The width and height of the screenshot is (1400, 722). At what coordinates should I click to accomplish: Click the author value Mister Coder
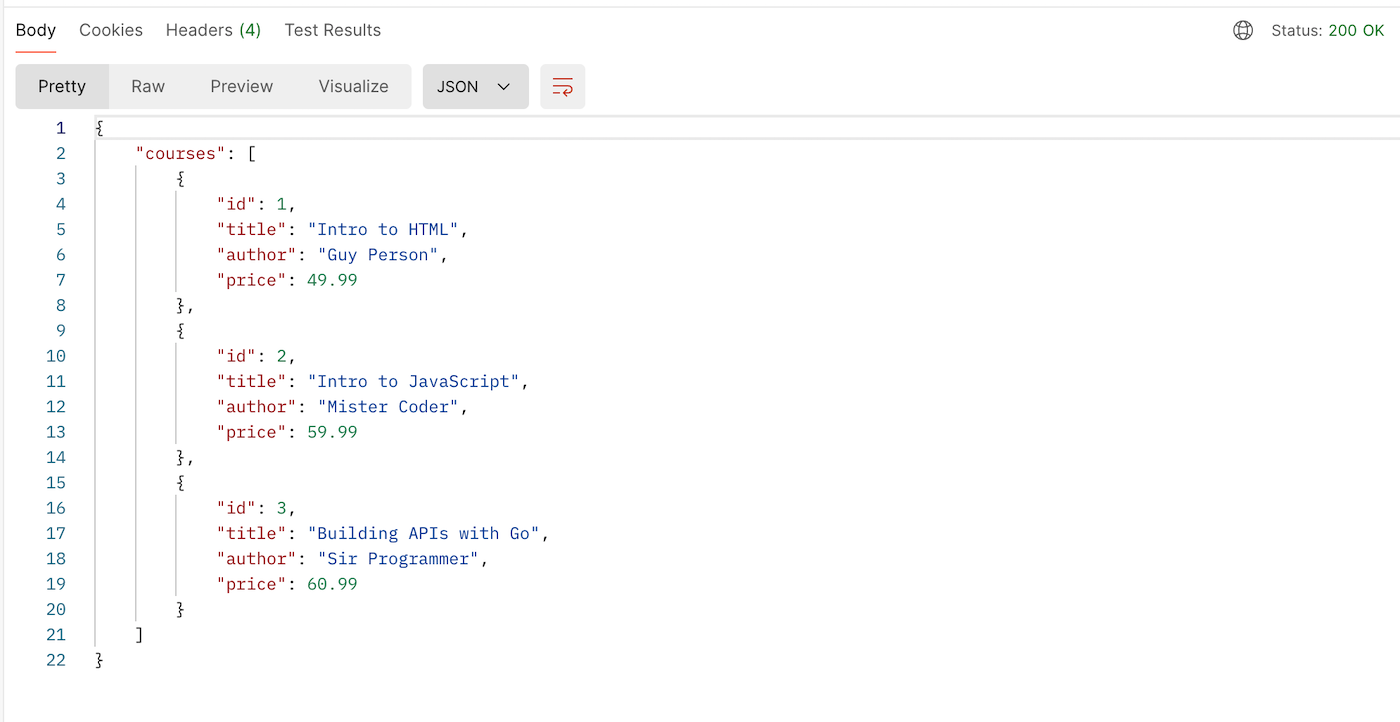[x=388, y=406]
